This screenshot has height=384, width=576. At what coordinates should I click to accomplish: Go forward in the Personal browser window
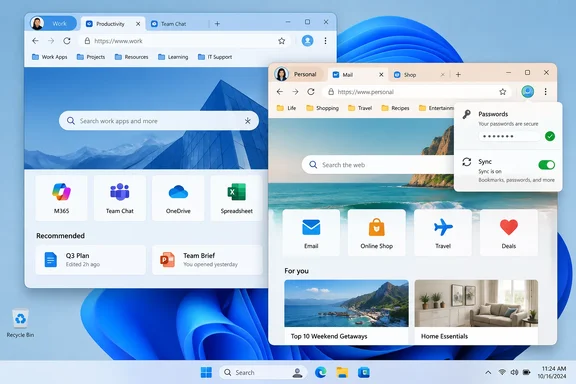pyautogui.click(x=296, y=92)
